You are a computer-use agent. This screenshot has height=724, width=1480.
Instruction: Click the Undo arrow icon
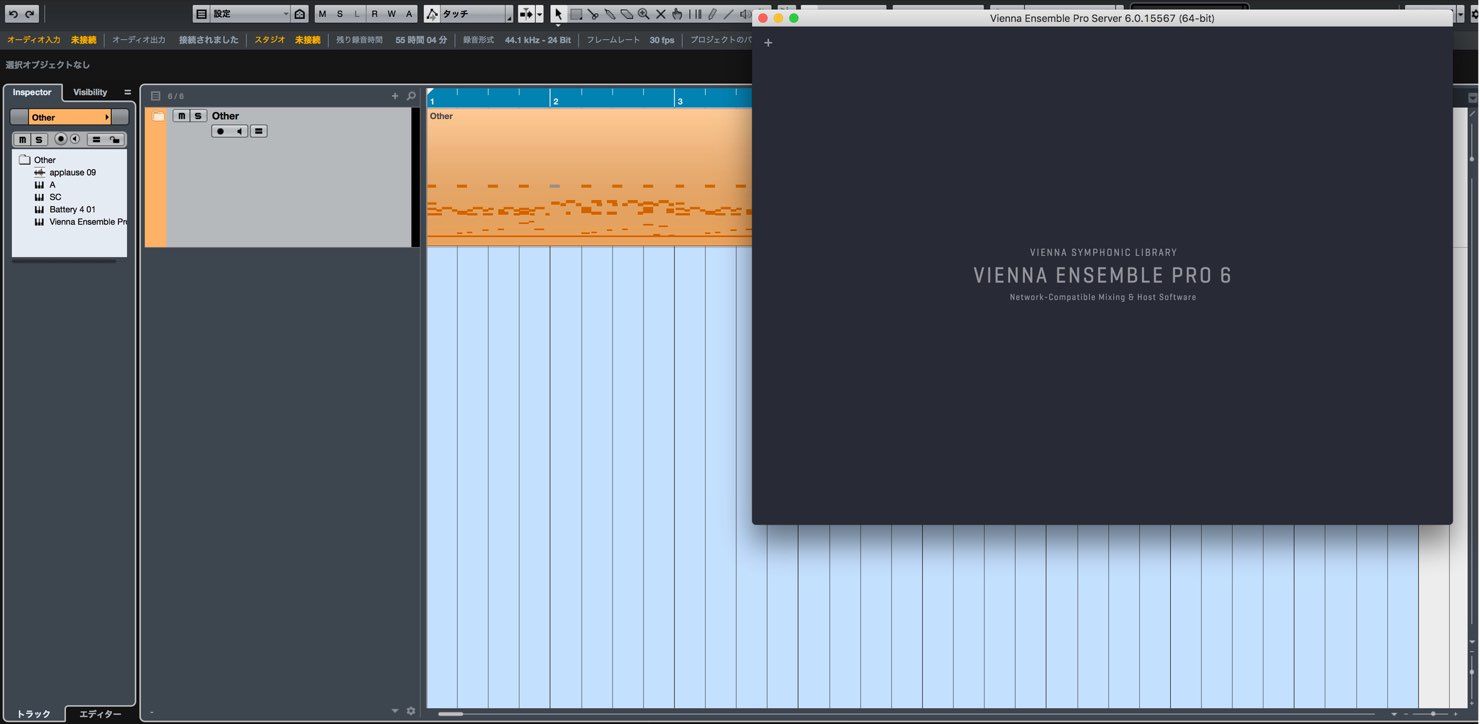(x=13, y=14)
